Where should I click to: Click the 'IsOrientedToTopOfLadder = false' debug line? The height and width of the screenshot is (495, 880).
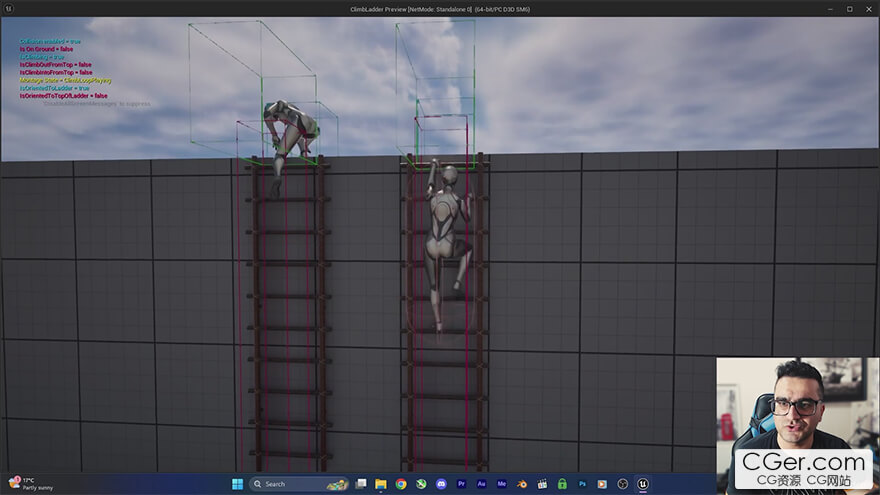pos(63,96)
